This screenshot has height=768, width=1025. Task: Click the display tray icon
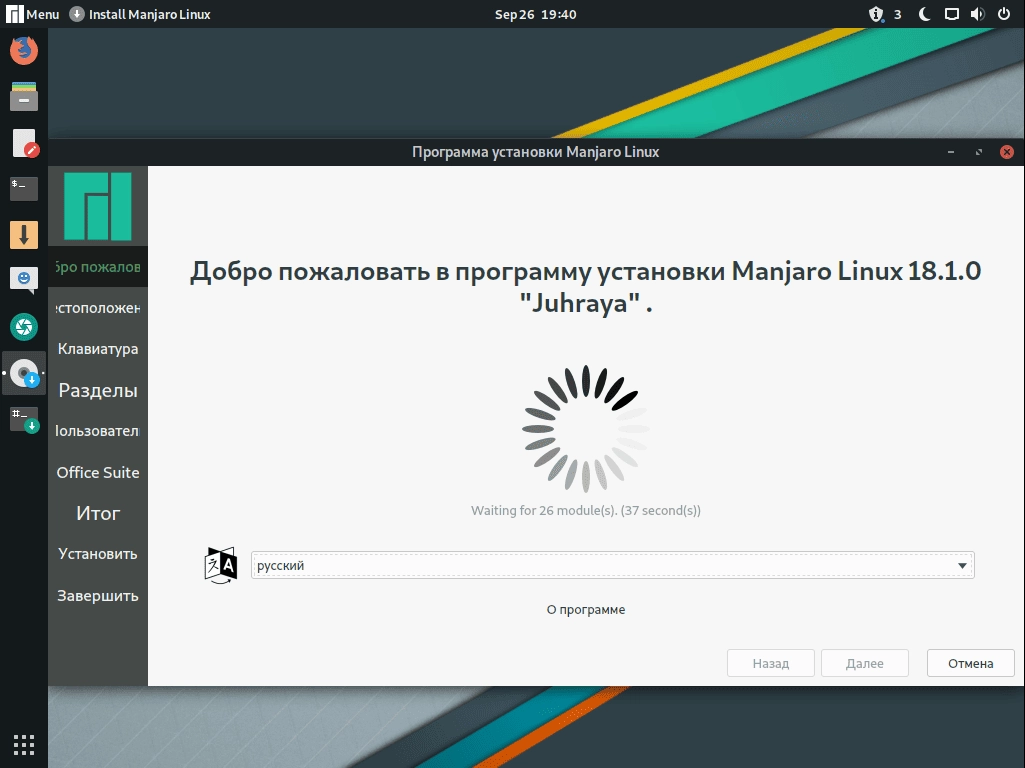952,14
